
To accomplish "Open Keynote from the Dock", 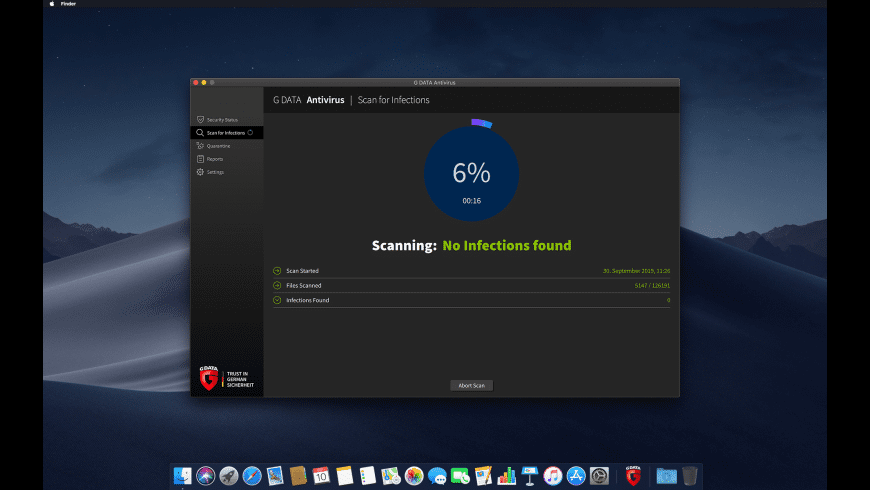I will [530, 476].
